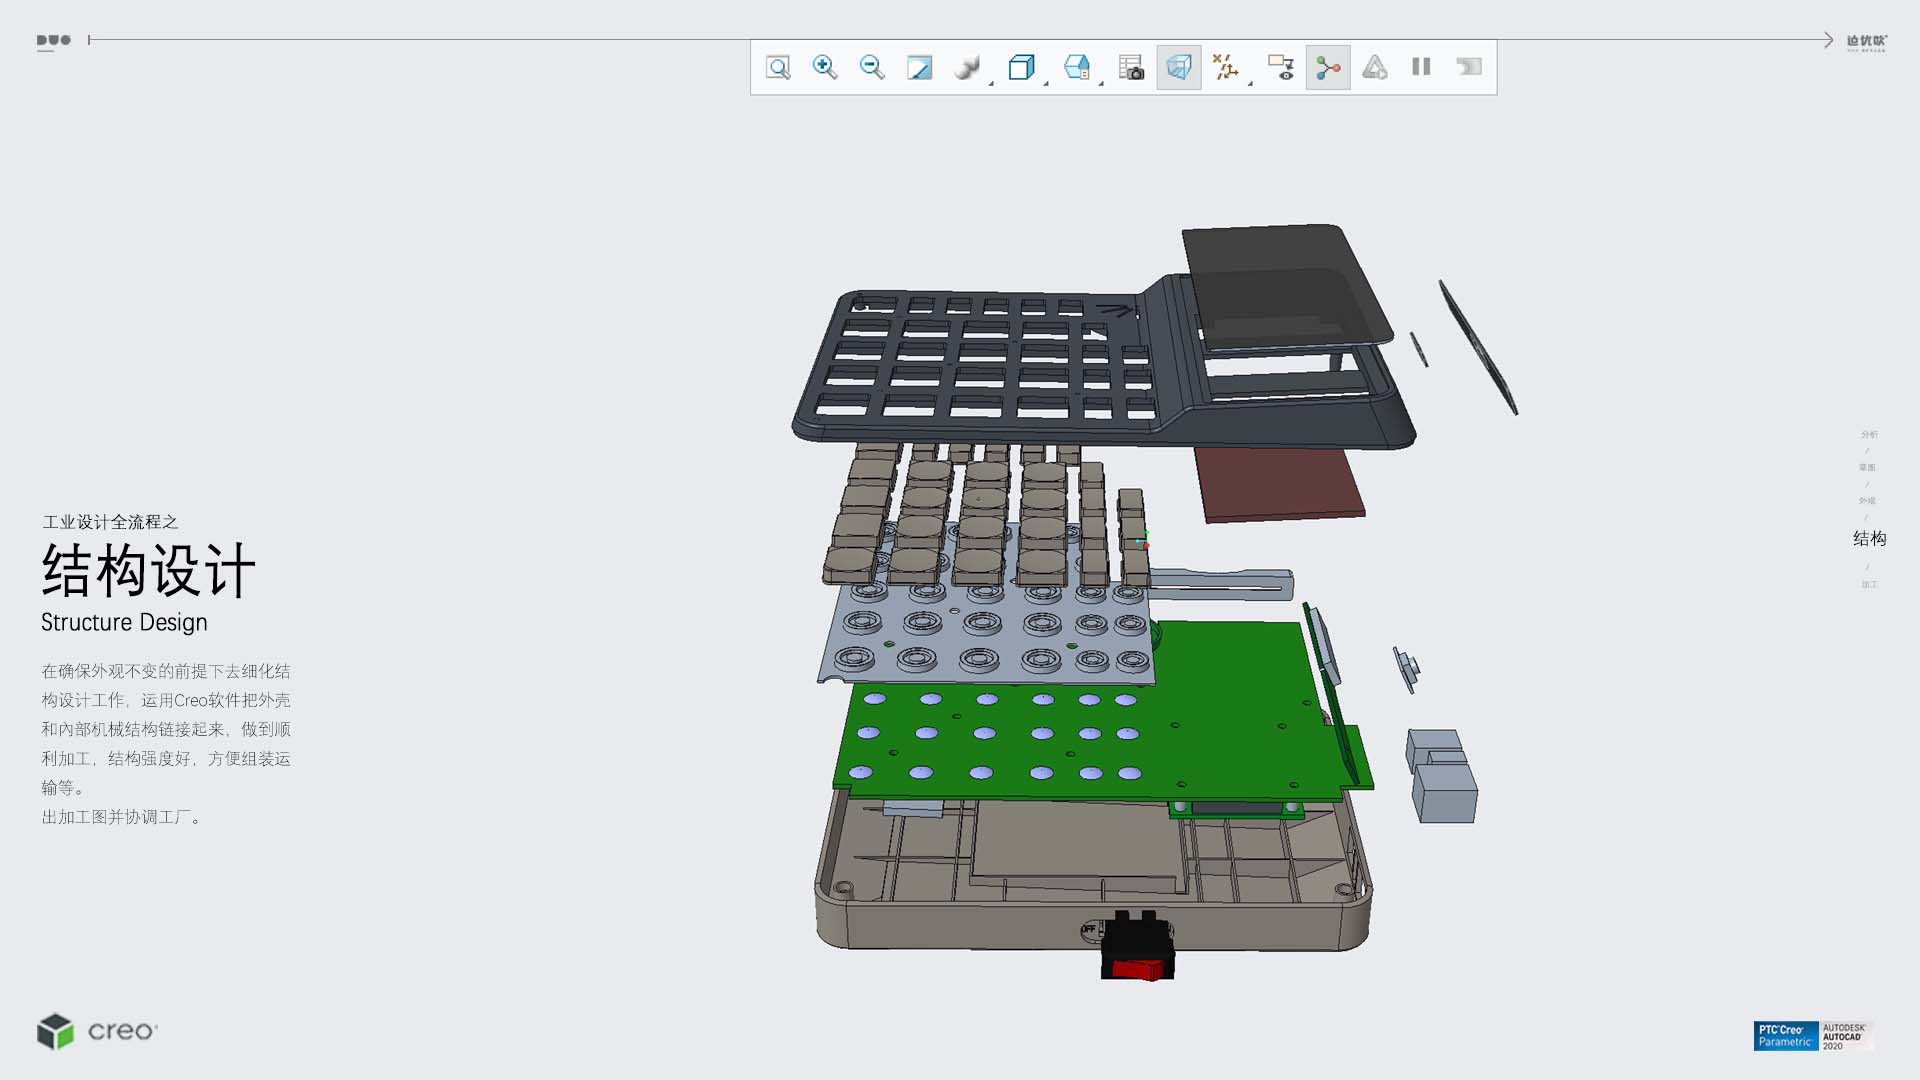Open the Rendering options sphere icon
Screen dimensions: 1920x1080
tap(966, 67)
